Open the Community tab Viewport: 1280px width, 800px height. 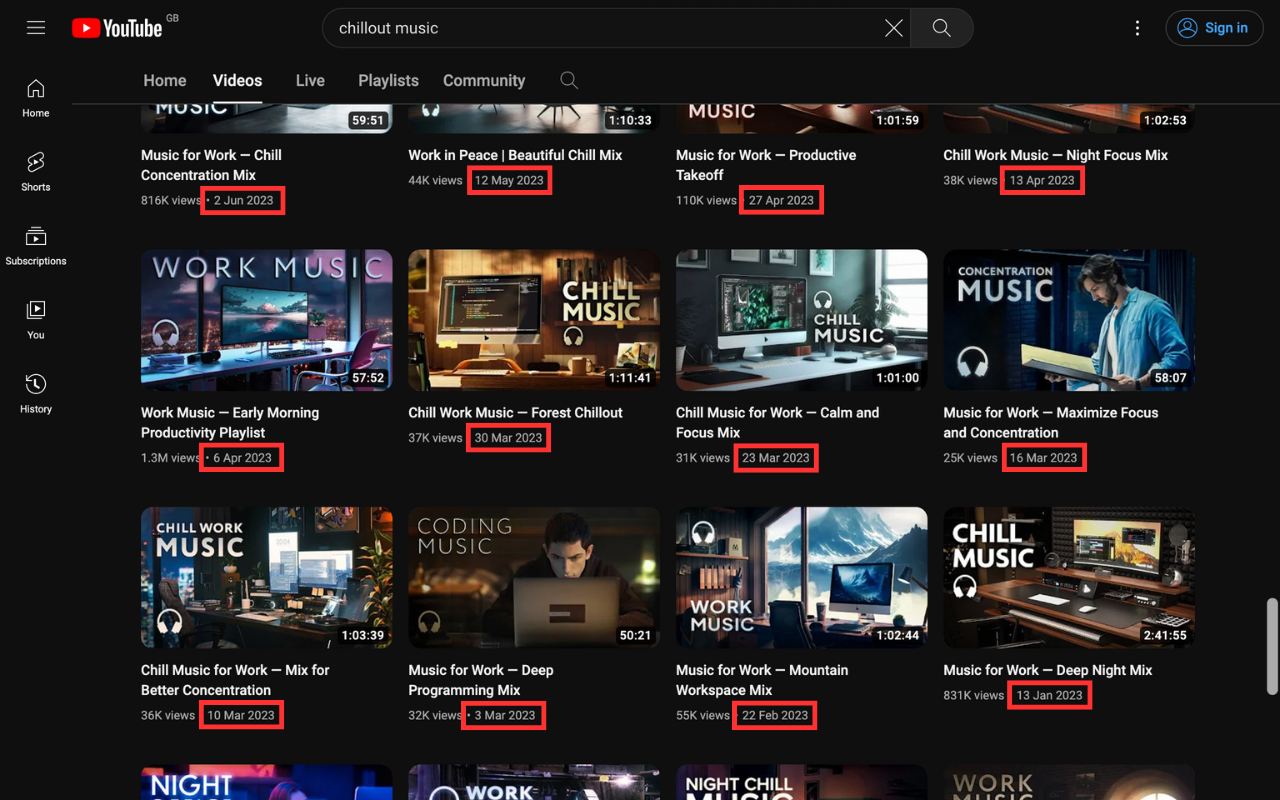[484, 81]
